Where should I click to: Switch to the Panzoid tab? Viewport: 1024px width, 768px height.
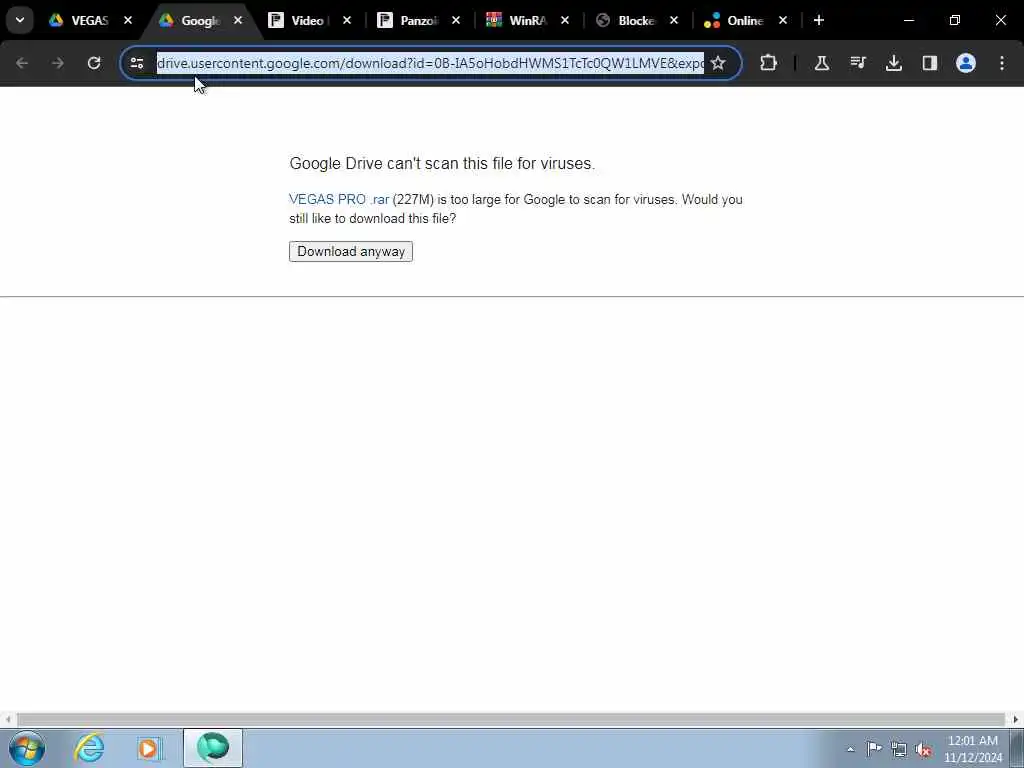click(x=419, y=20)
